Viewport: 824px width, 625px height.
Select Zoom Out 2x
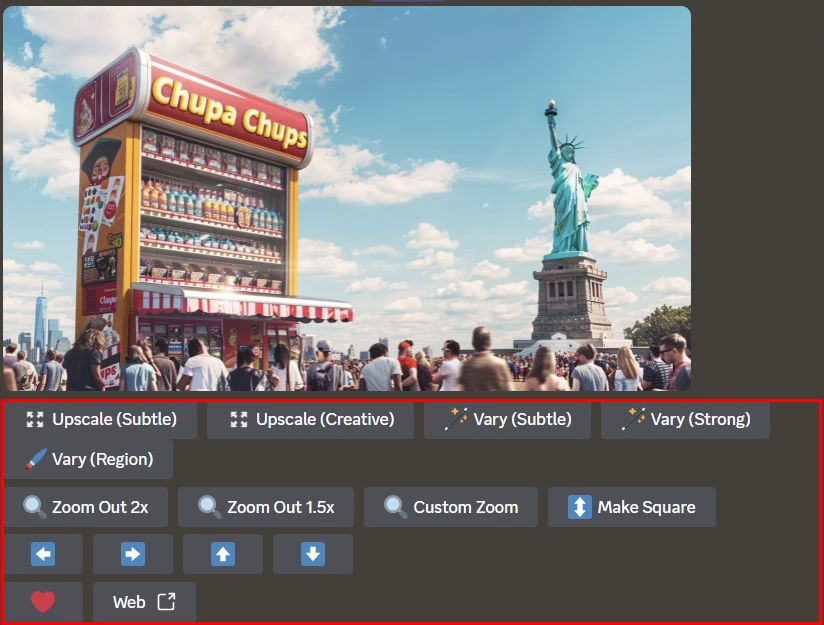point(86,507)
